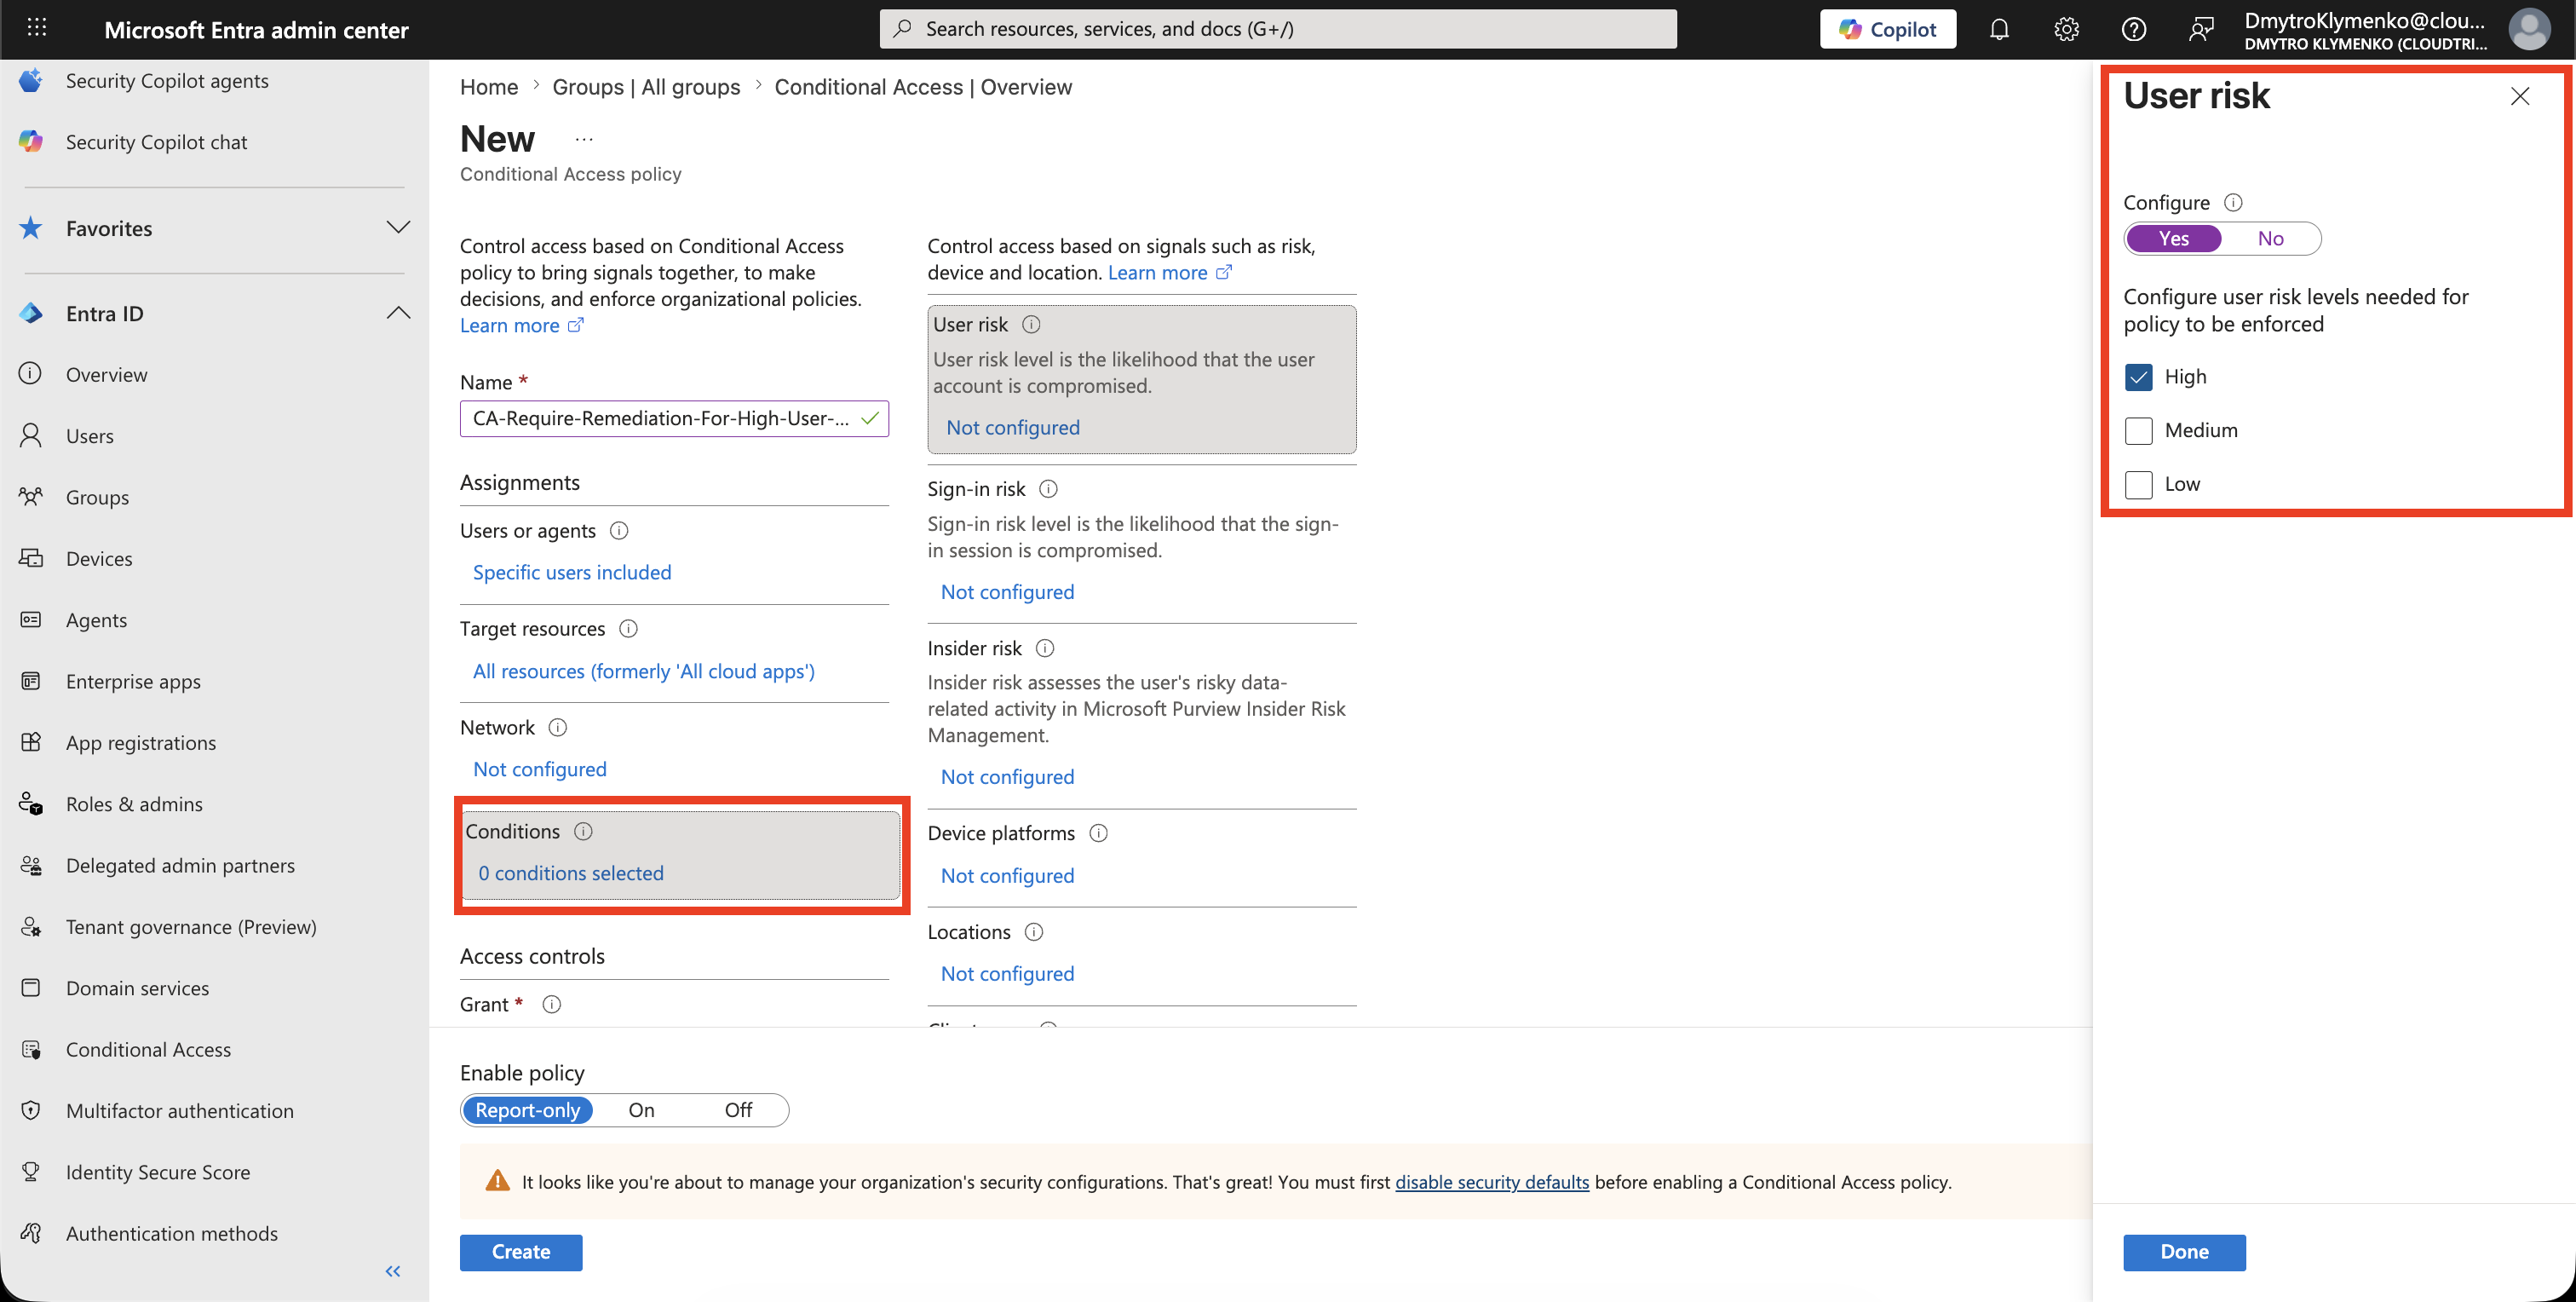Click Not configured under Locations

1007,974
